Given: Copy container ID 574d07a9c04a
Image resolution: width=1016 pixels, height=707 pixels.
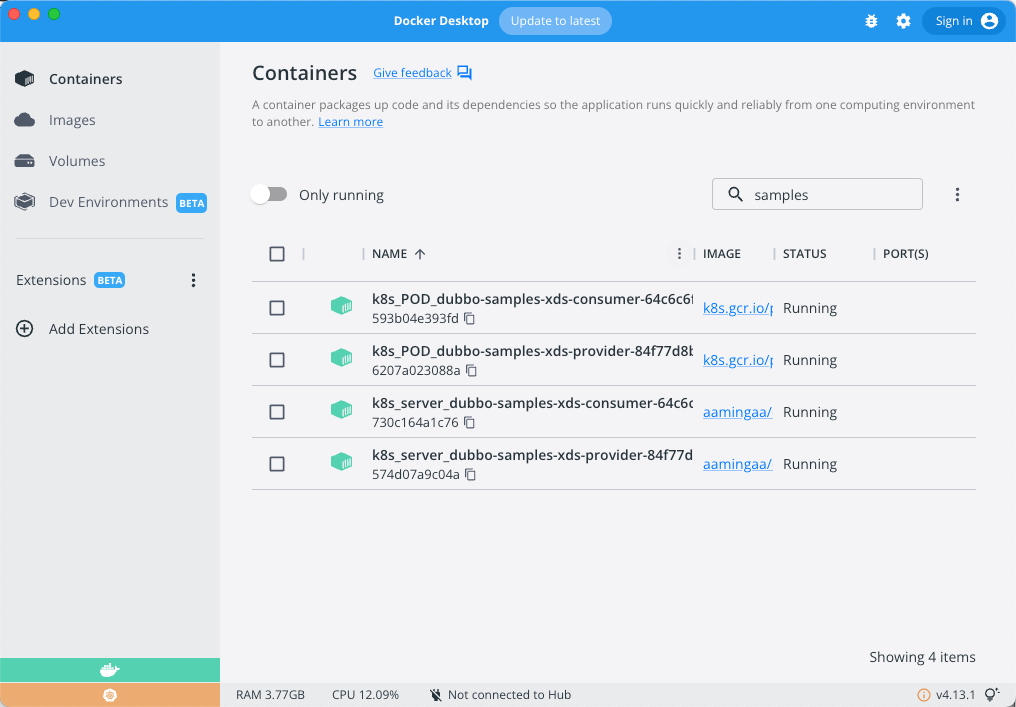Looking at the screenshot, I should [471, 475].
